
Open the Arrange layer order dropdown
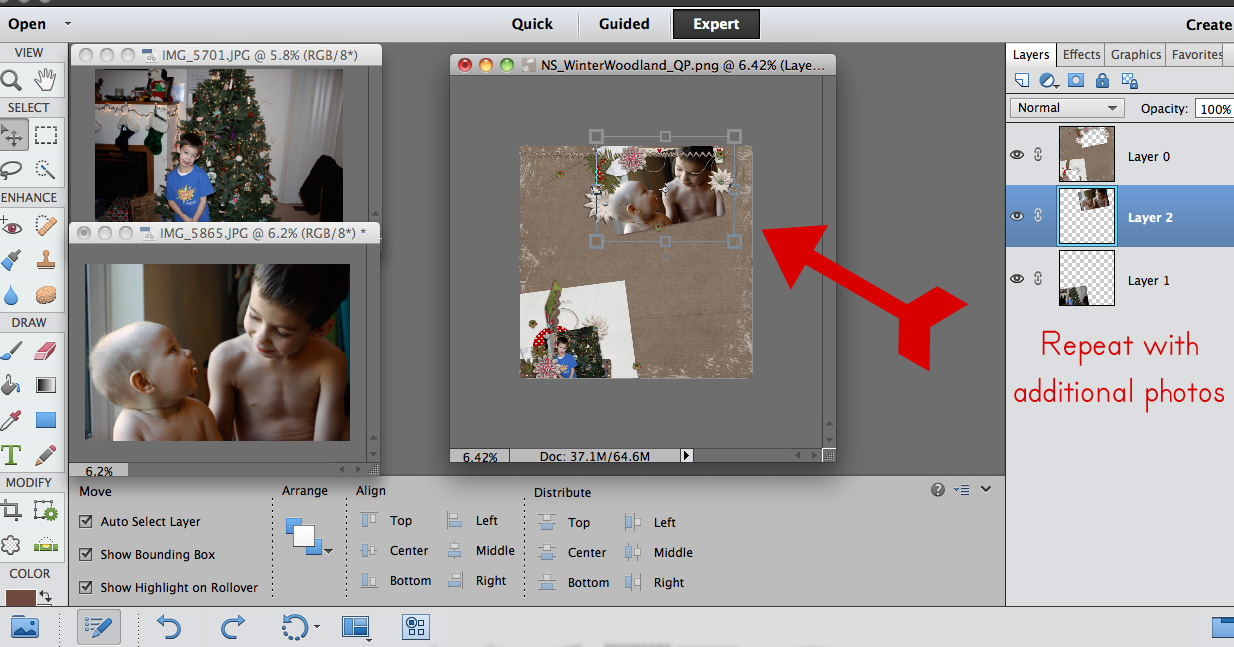(x=308, y=538)
